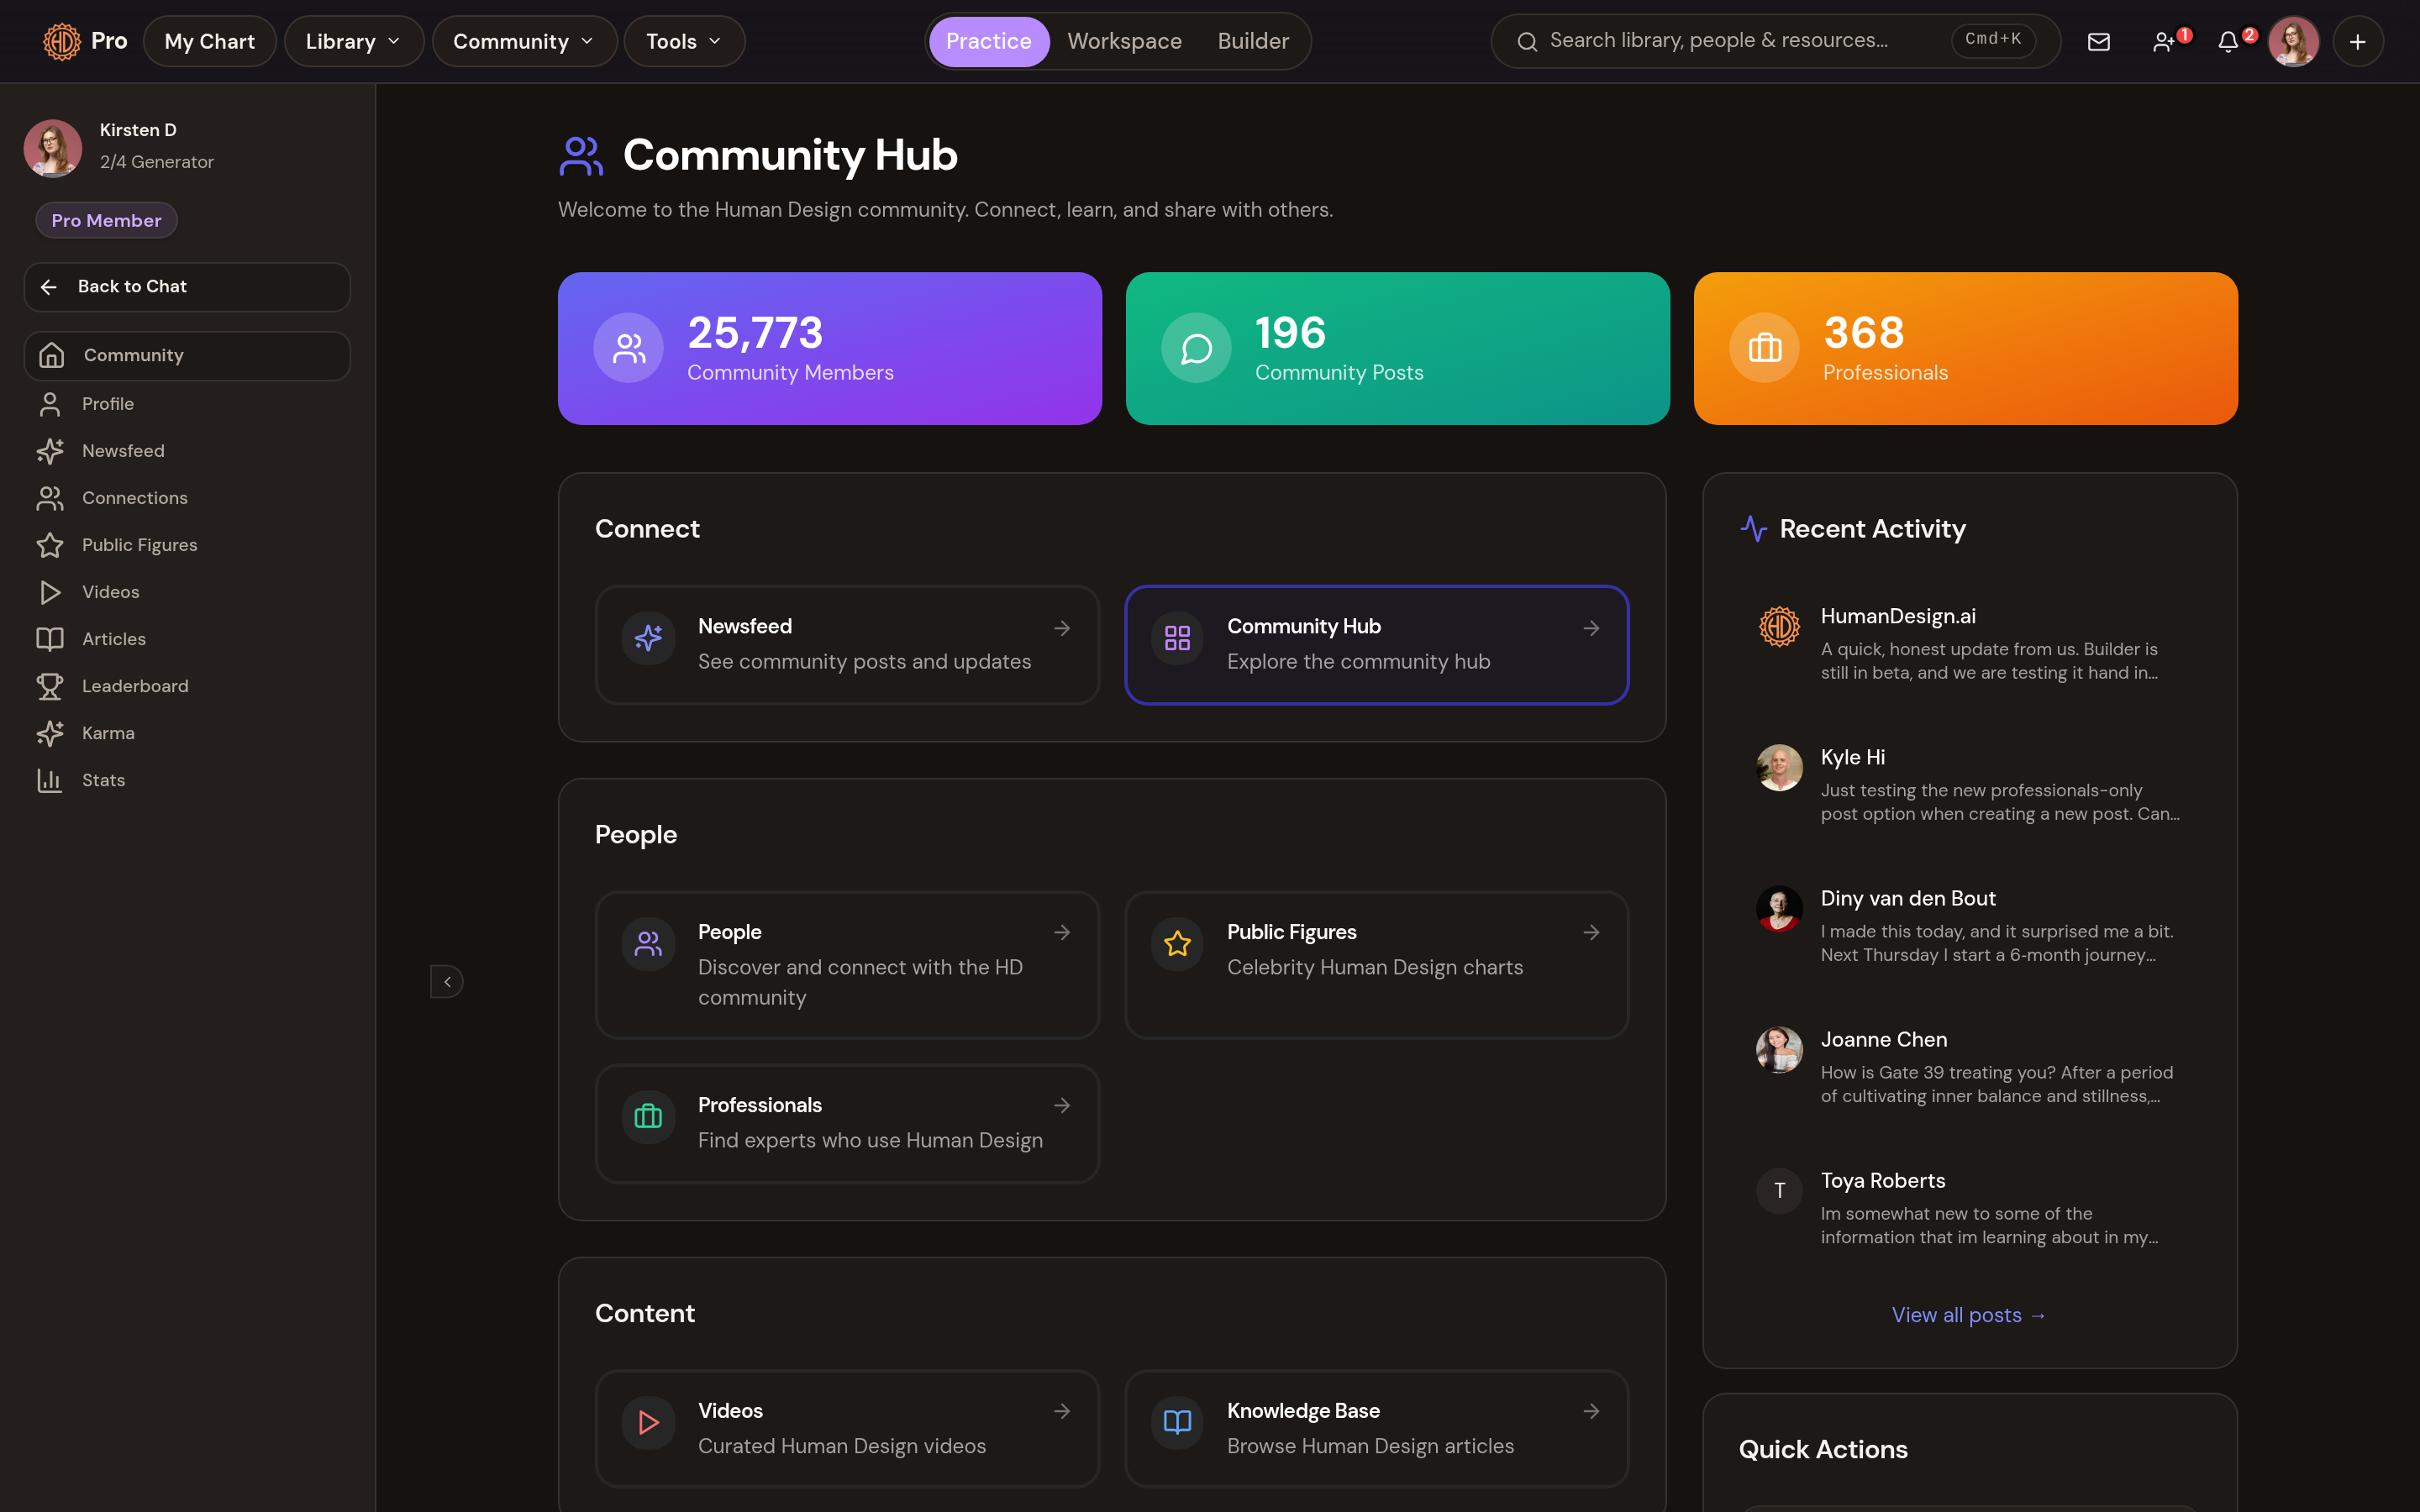The height and width of the screenshot is (1512, 2420).
Task: Click the Public Figures card star icon
Action: click(1177, 944)
